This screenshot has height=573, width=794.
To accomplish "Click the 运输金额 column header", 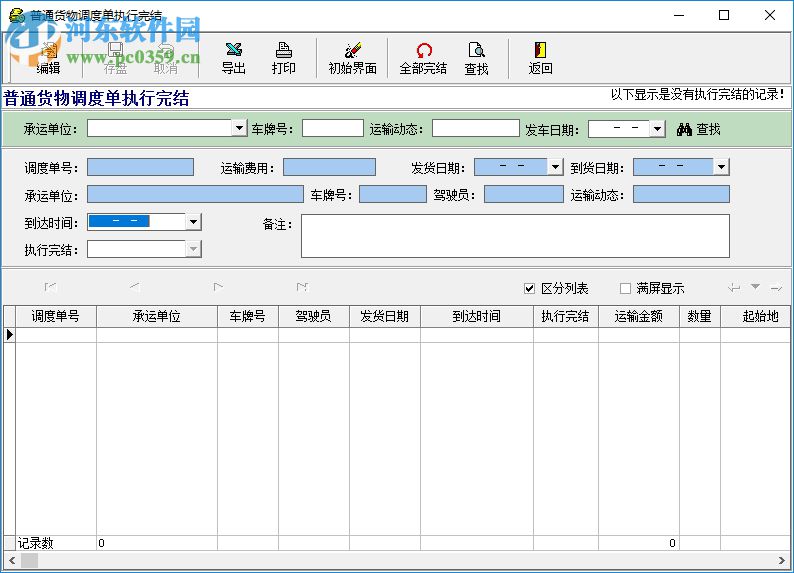I will [x=639, y=316].
